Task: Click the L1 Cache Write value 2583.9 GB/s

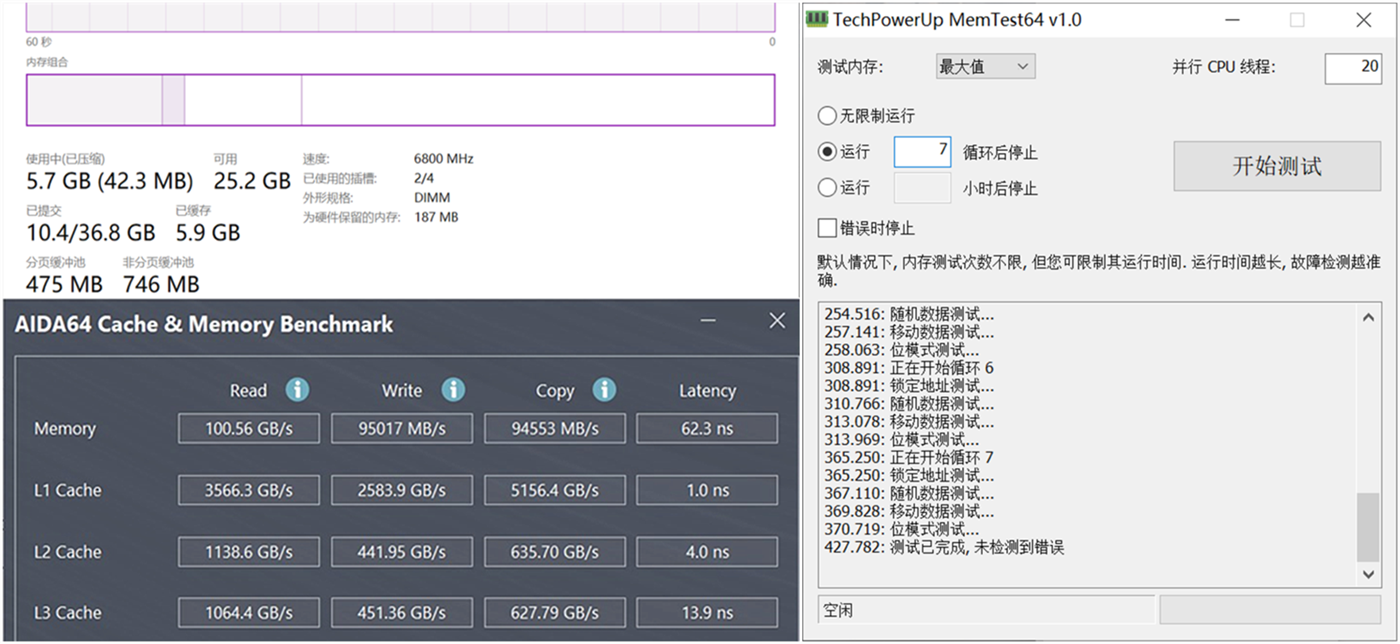Action: [402, 490]
